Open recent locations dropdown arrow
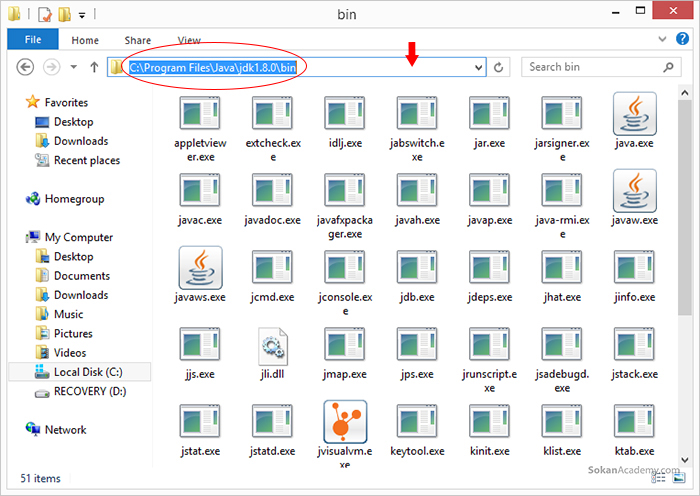This screenshot has width=700, height=496. tap(74, 67)
